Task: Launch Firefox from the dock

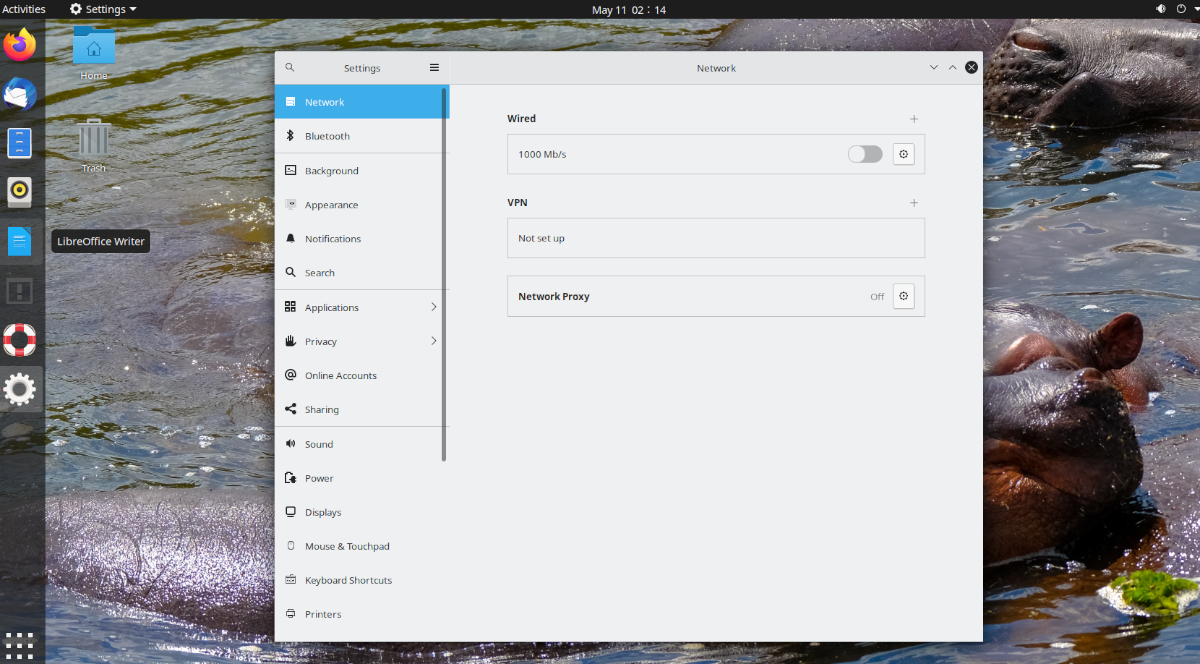Action: 20,45
